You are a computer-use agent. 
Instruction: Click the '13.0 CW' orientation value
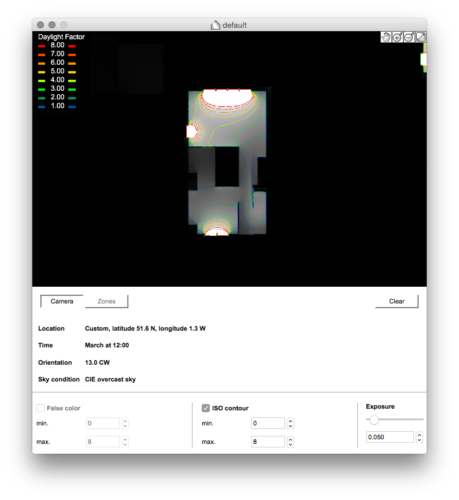(x=97, y=363)
